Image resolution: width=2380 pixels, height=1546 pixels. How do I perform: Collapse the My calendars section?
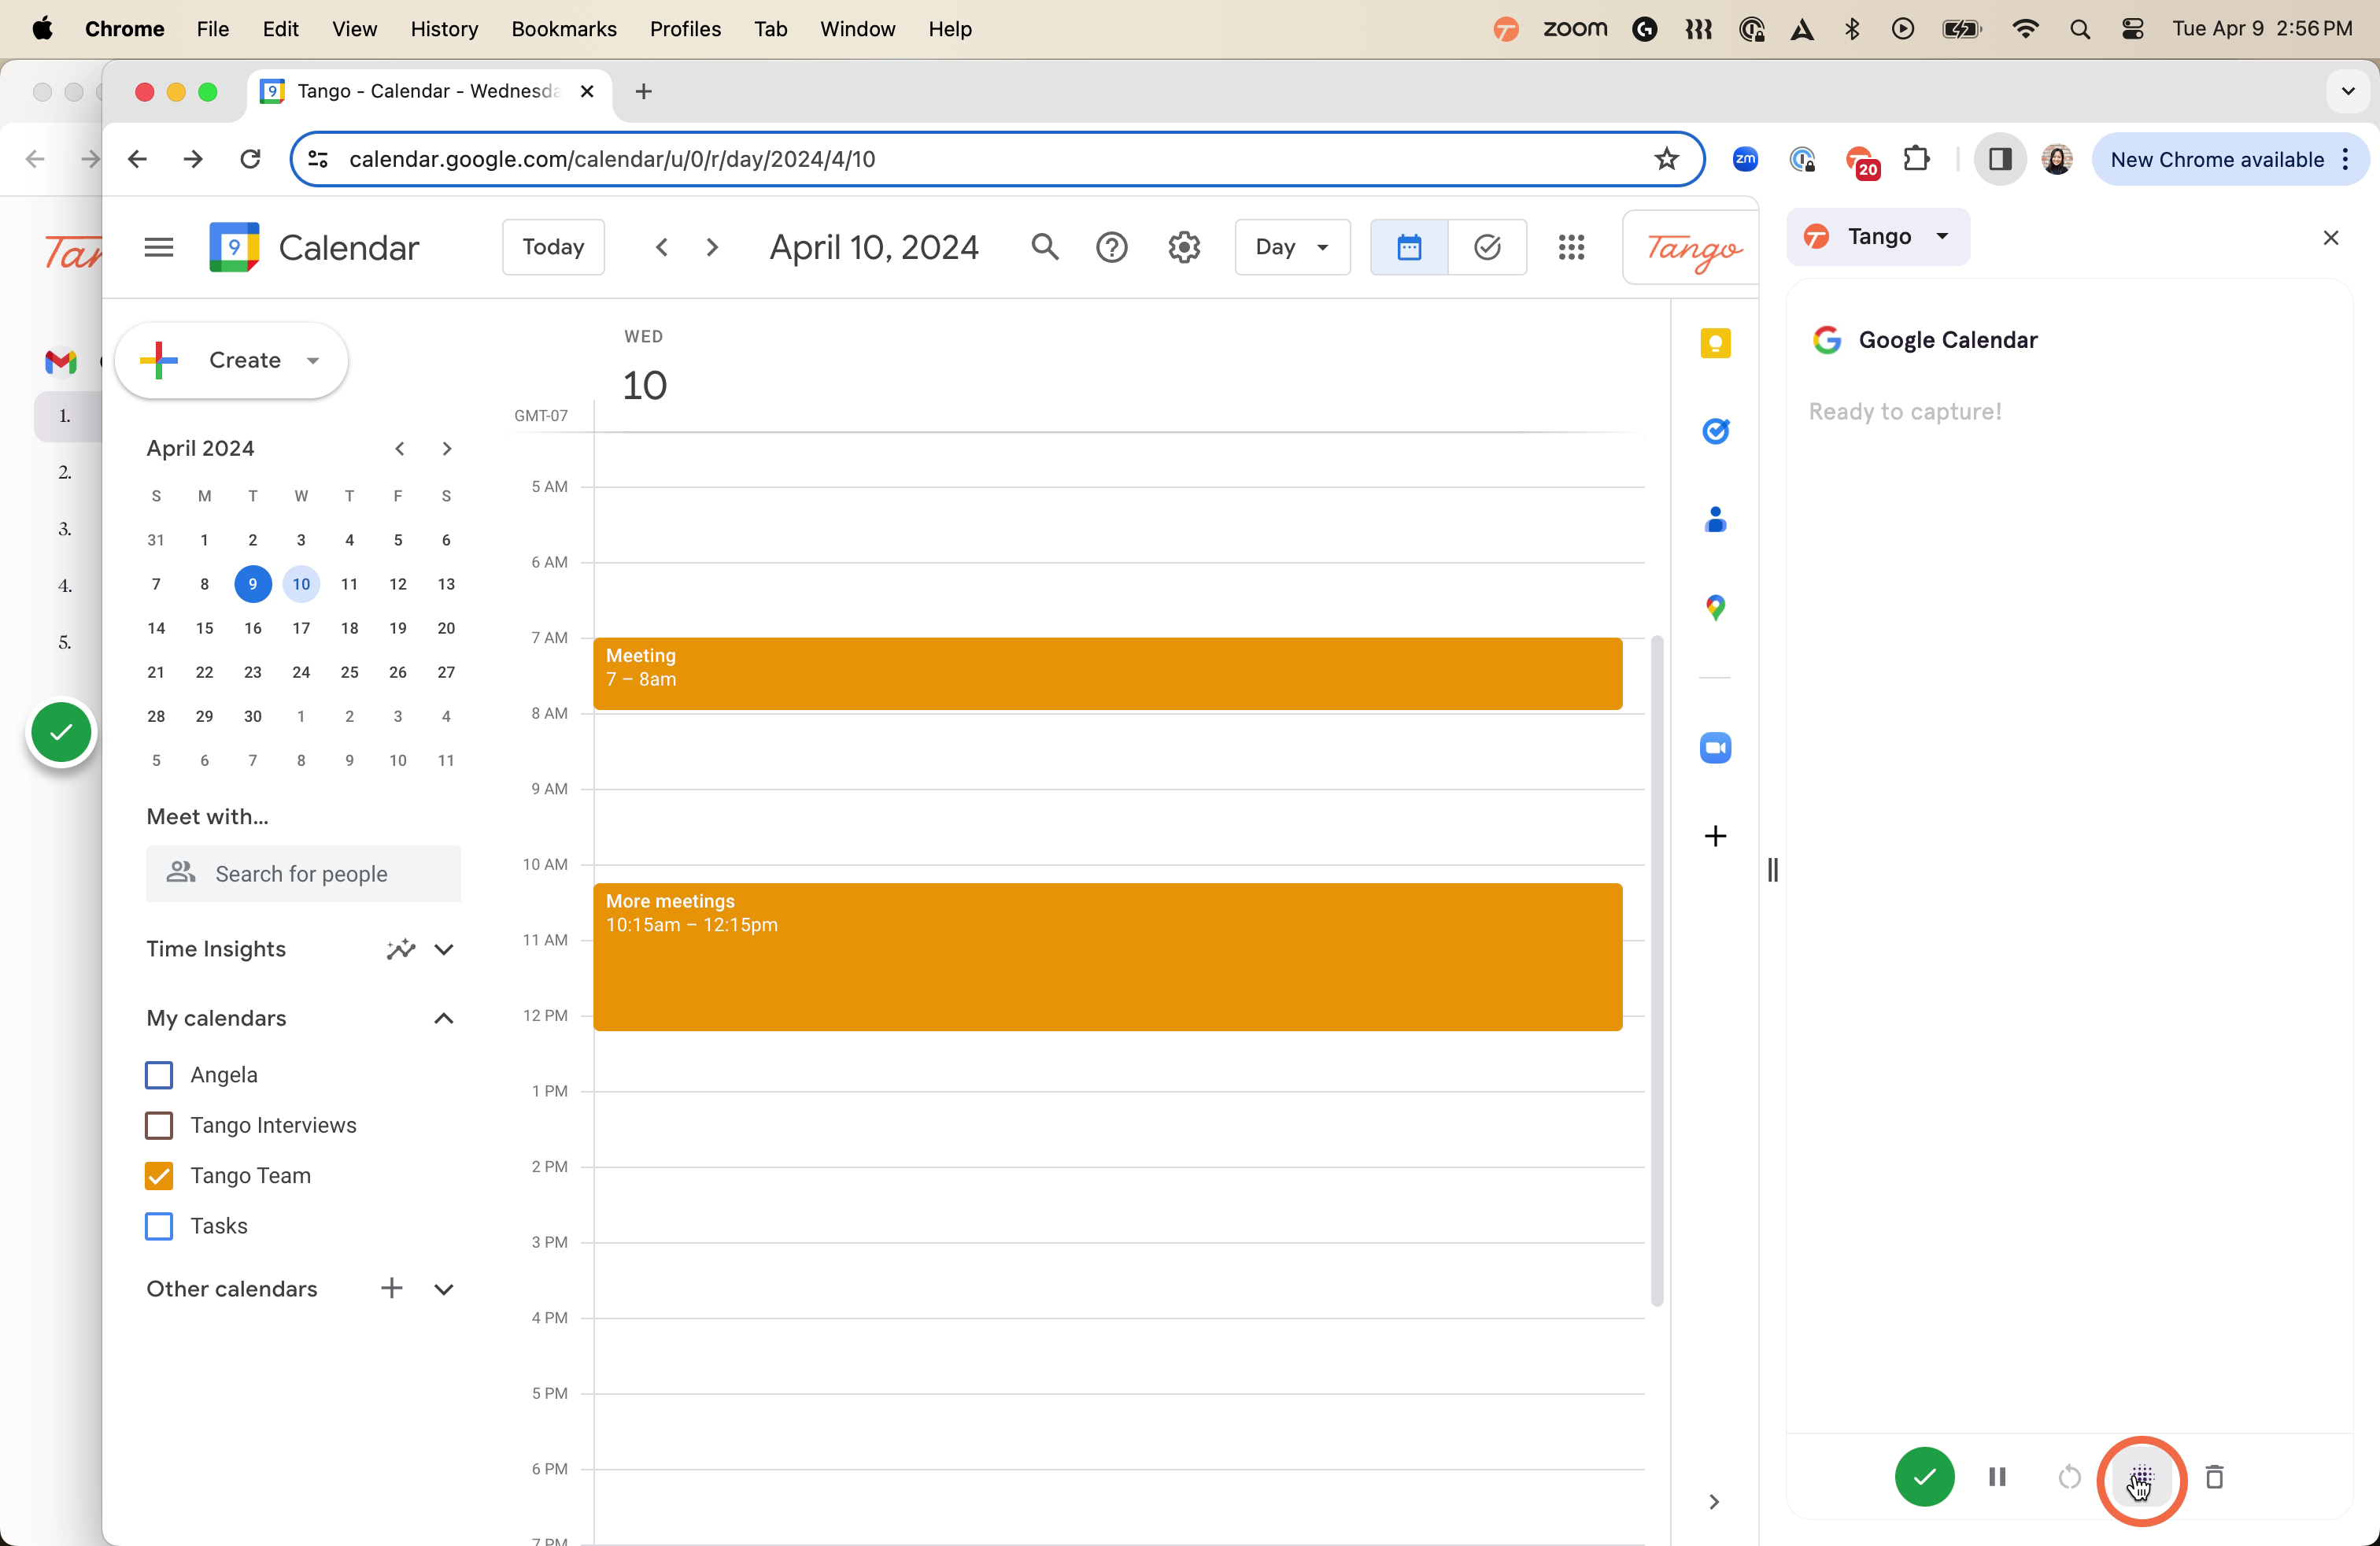444,1018
